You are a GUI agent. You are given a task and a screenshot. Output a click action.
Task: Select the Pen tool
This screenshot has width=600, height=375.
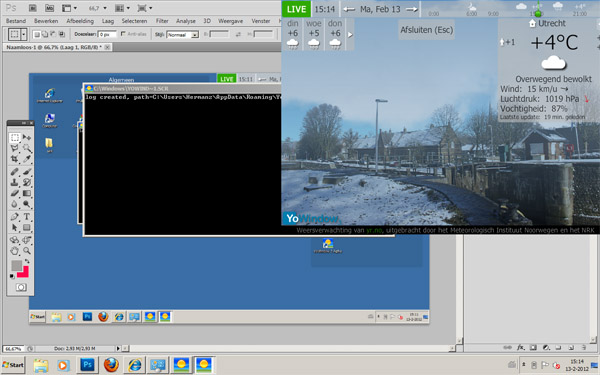15,217
